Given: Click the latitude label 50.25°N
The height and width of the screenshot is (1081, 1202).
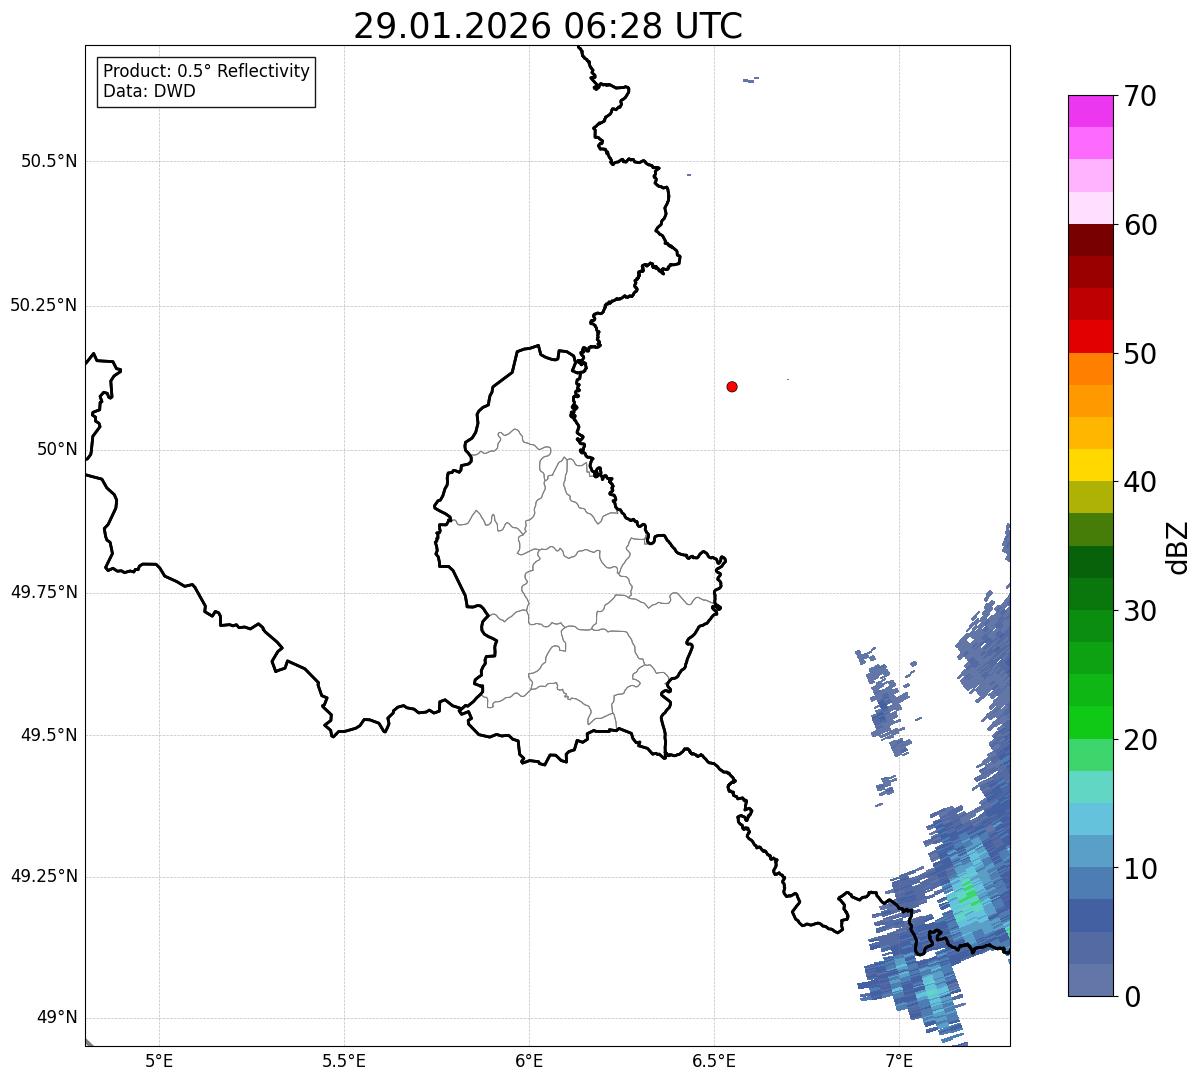Looking at the screenshot, I should point(44,305).
